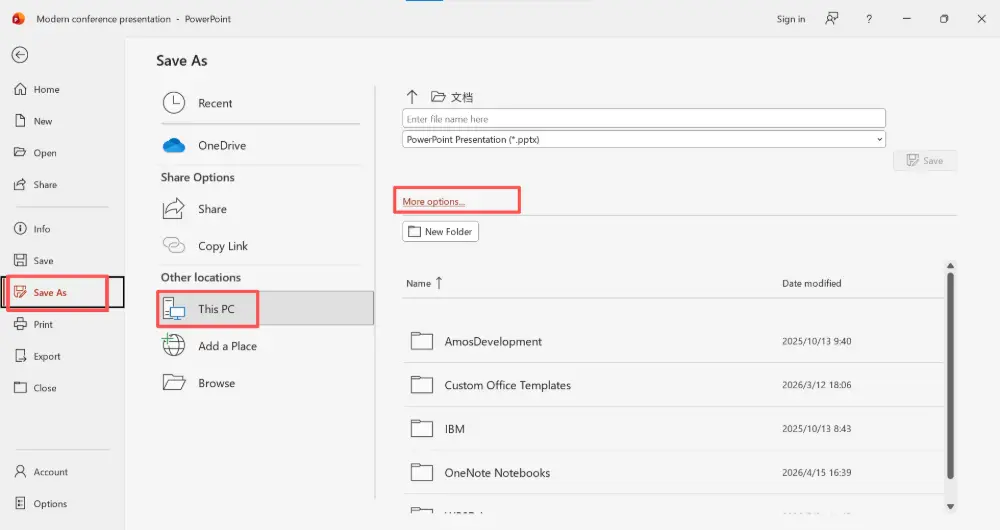Click the Copy Link chain icon

(173, 245)
